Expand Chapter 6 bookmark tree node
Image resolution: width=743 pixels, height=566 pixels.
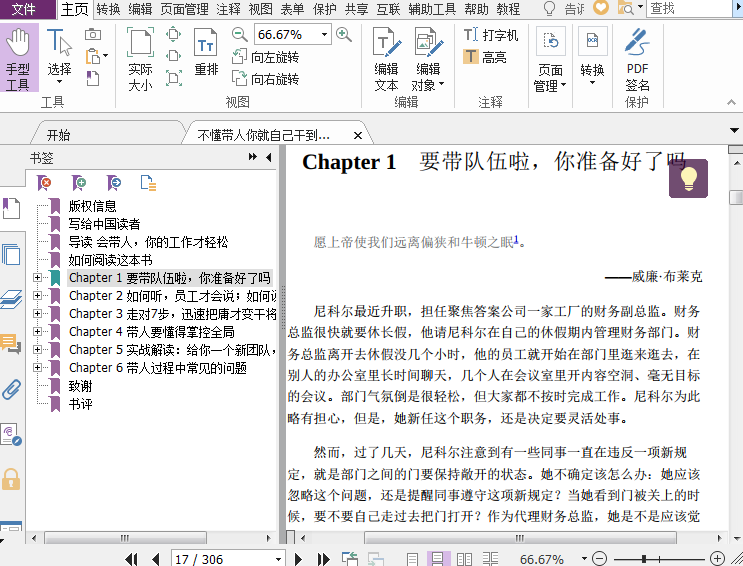click(37, 367)
